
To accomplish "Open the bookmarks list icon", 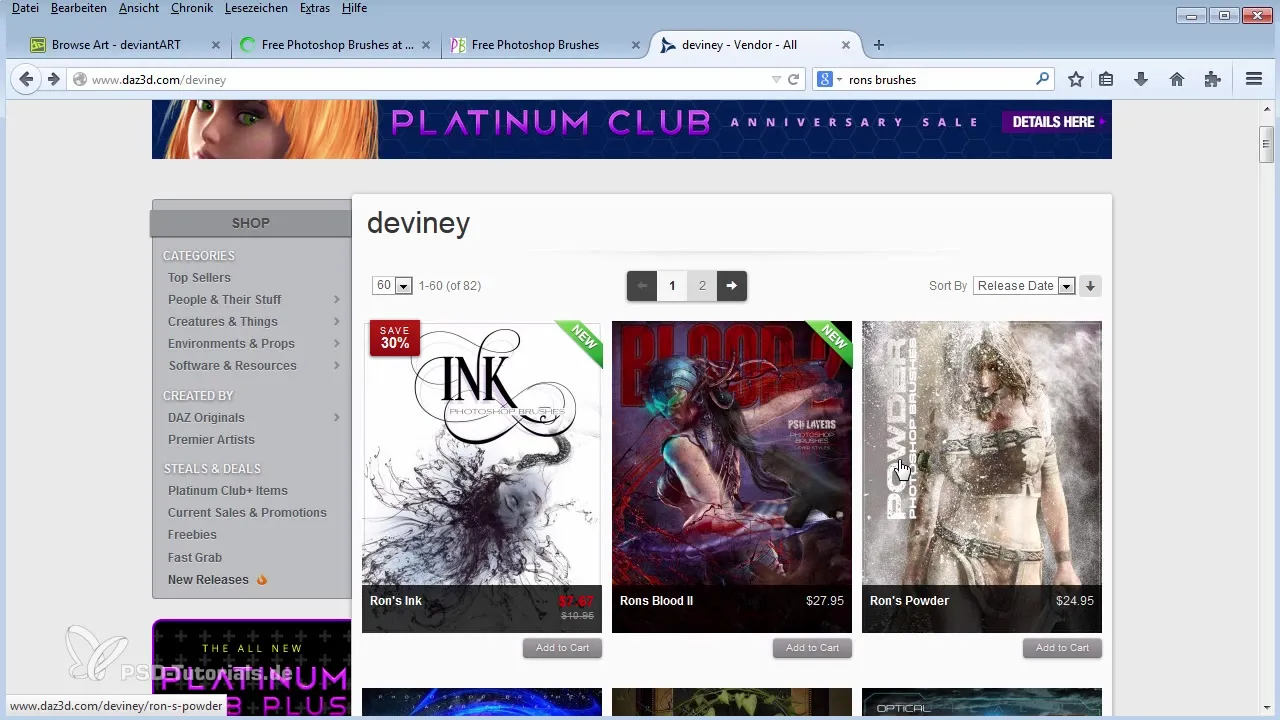I will (x=1106, y=79).
